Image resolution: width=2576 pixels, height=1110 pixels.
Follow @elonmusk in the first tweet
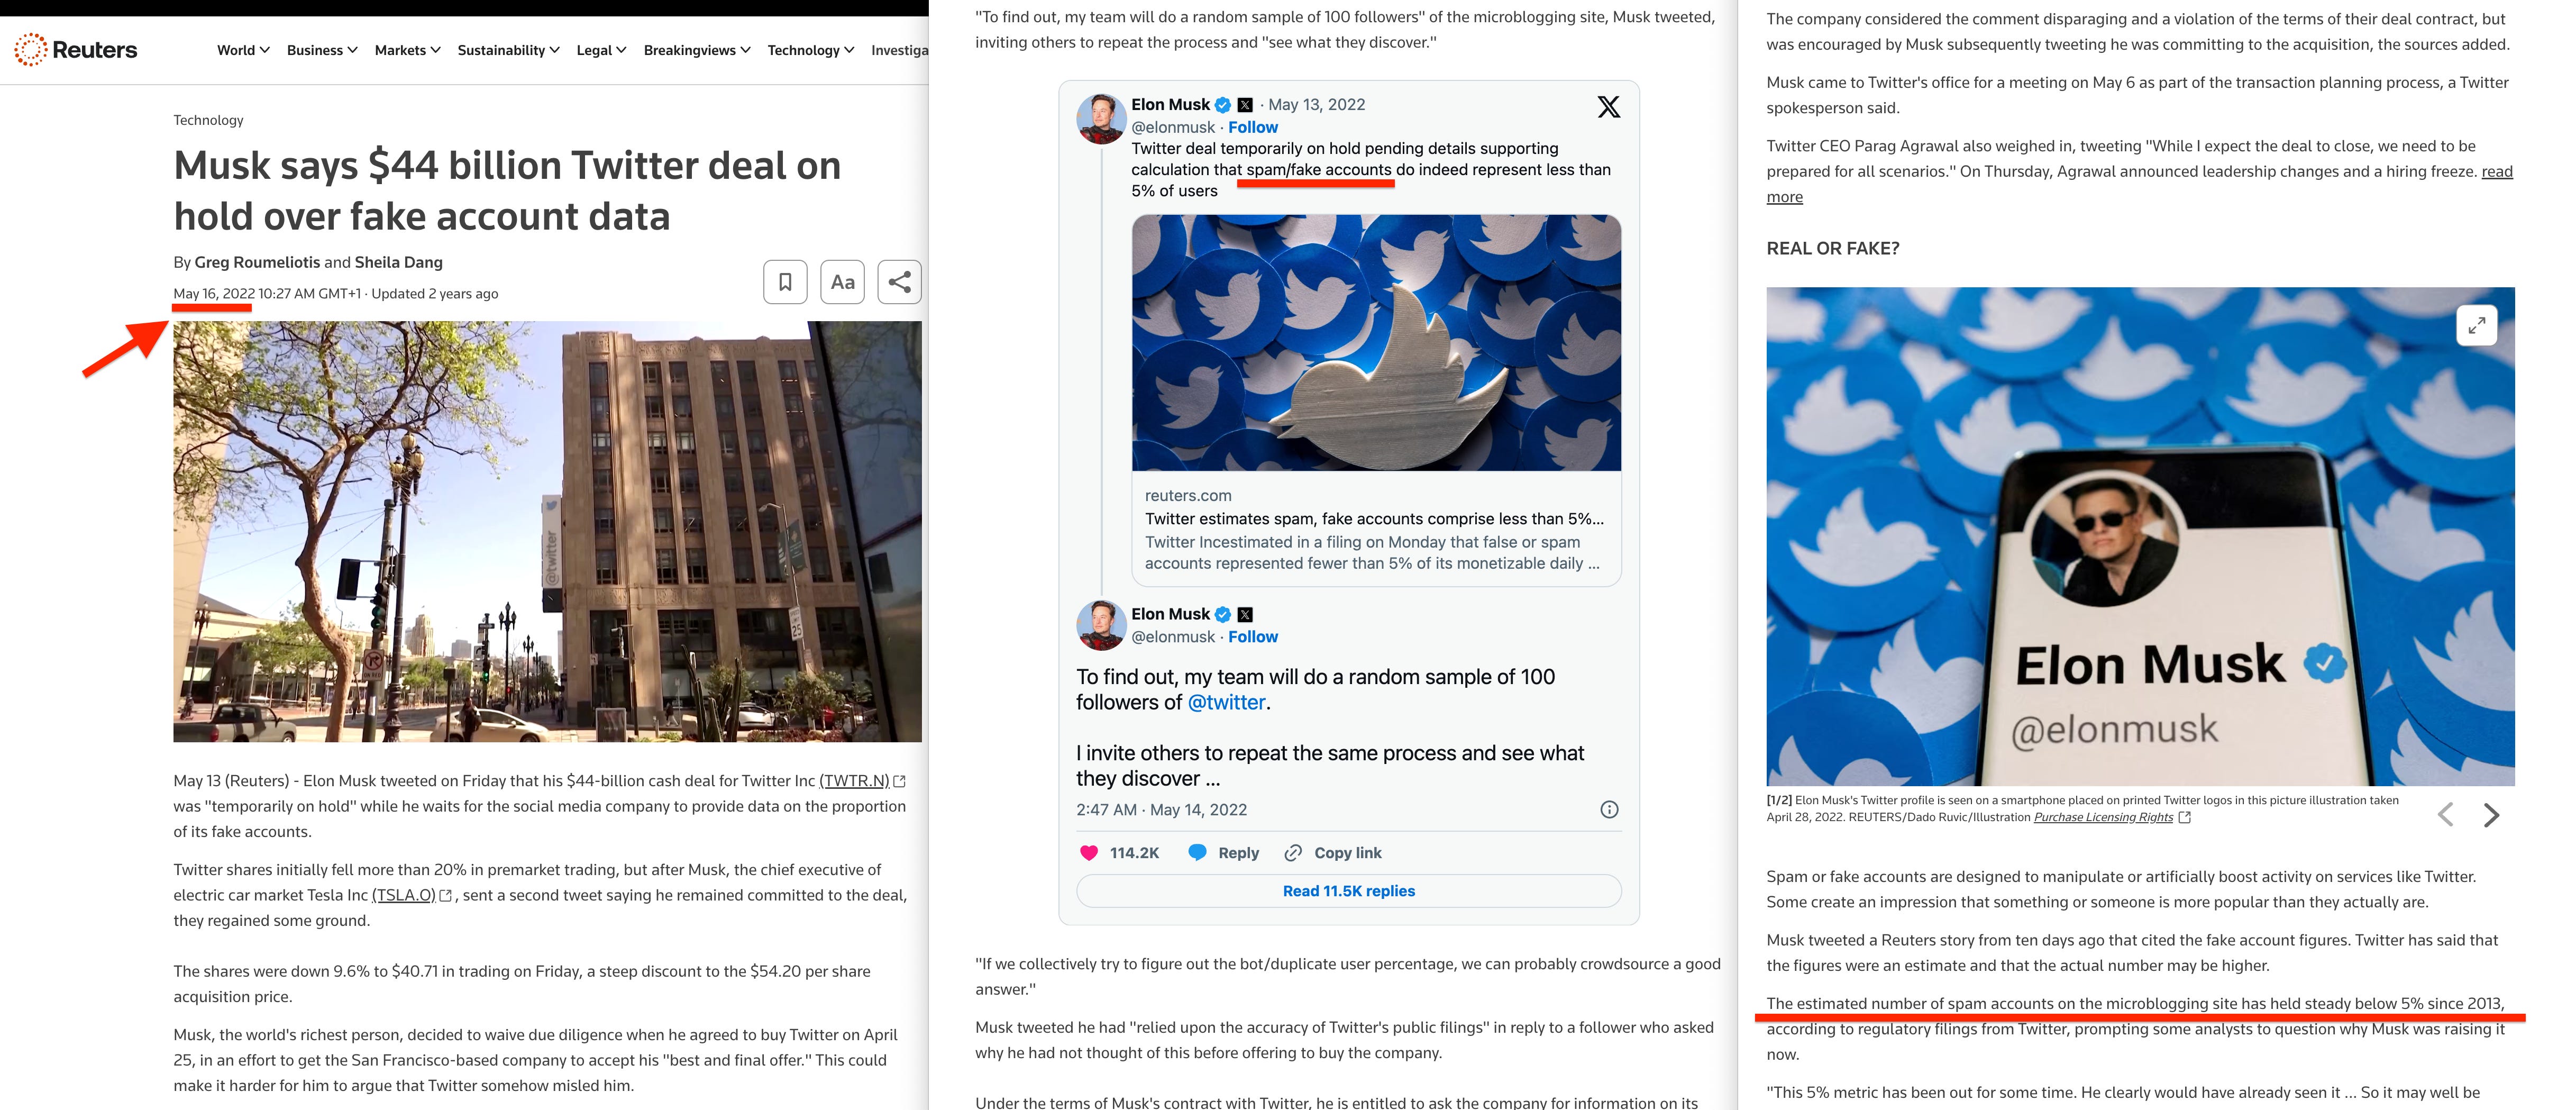(1252, 127)
